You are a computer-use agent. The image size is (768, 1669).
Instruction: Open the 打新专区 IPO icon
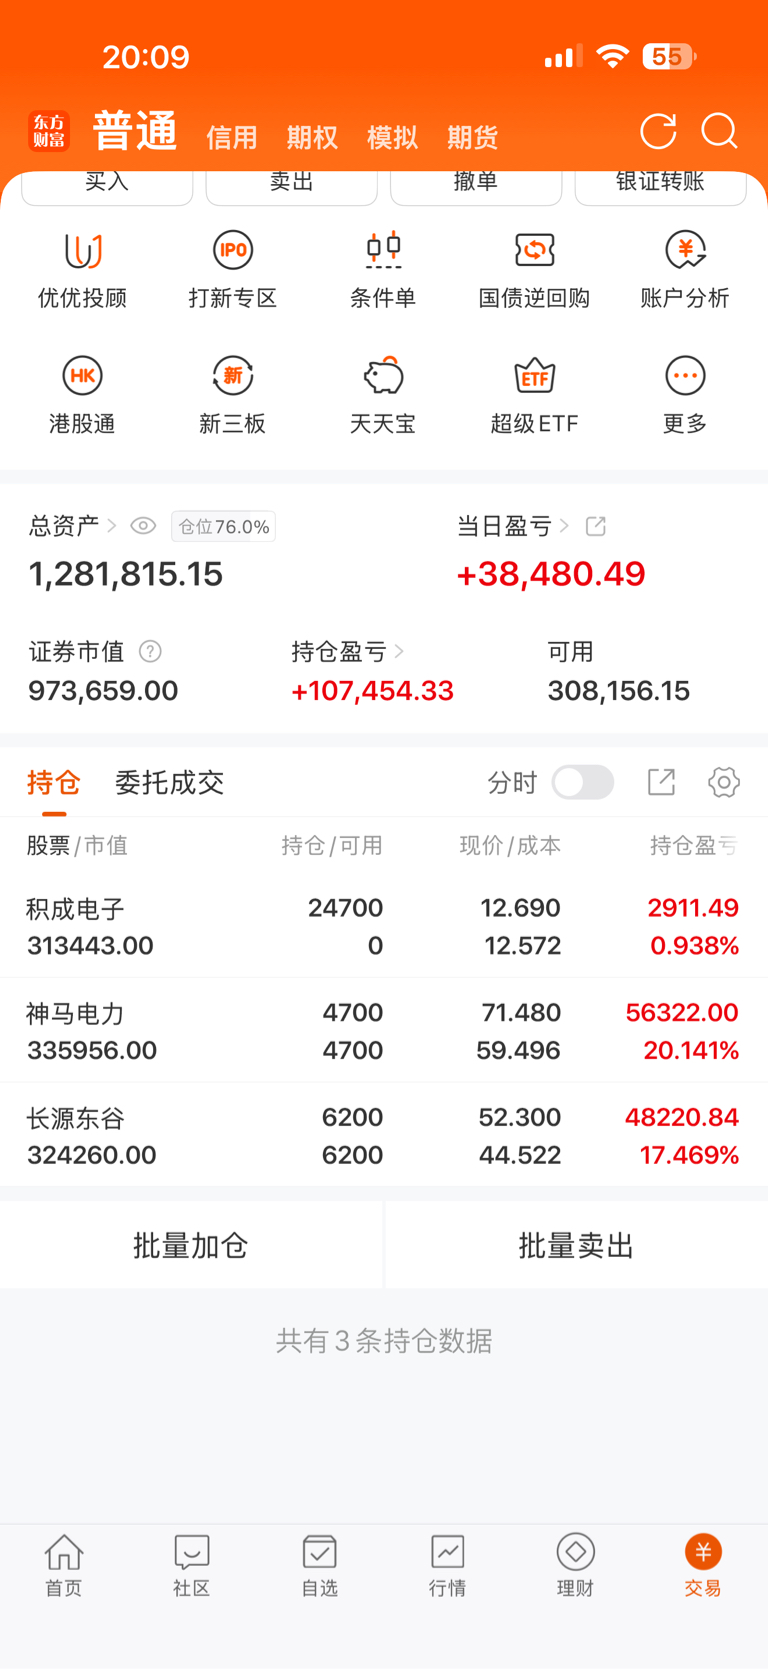point(232,251)
